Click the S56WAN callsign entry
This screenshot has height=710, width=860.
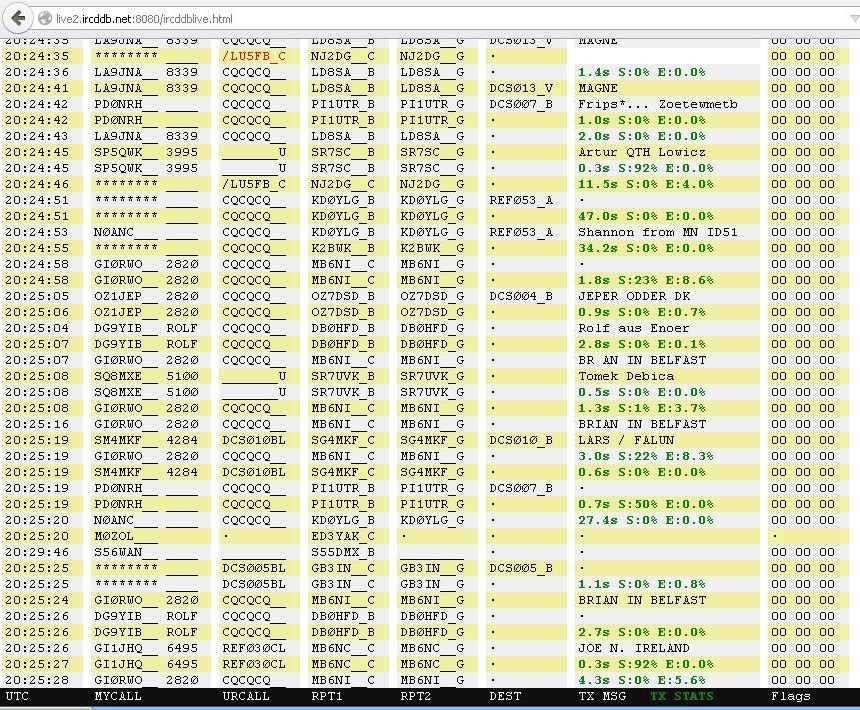pos(118,552)
